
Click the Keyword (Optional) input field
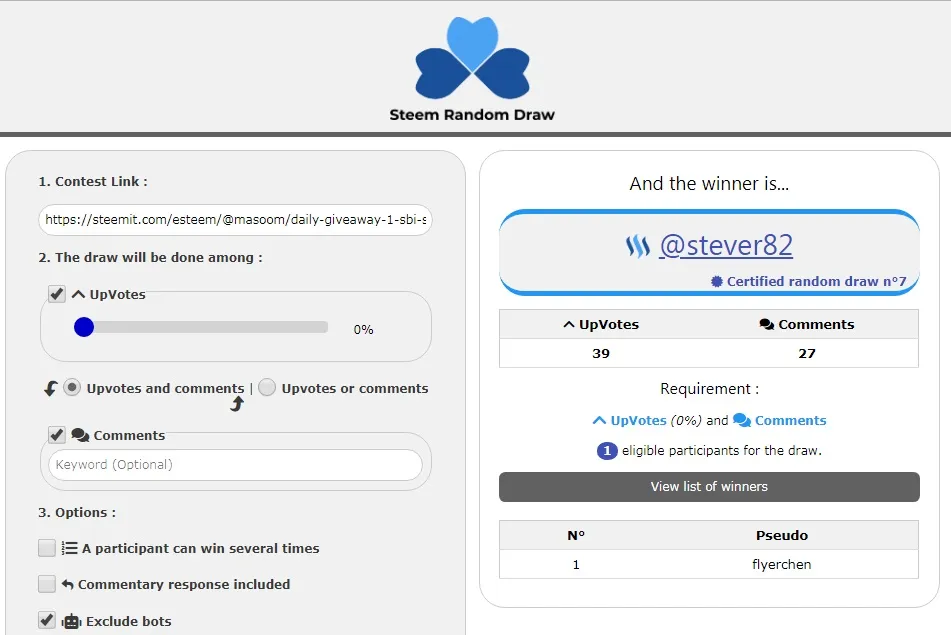[x=235, y=465]
